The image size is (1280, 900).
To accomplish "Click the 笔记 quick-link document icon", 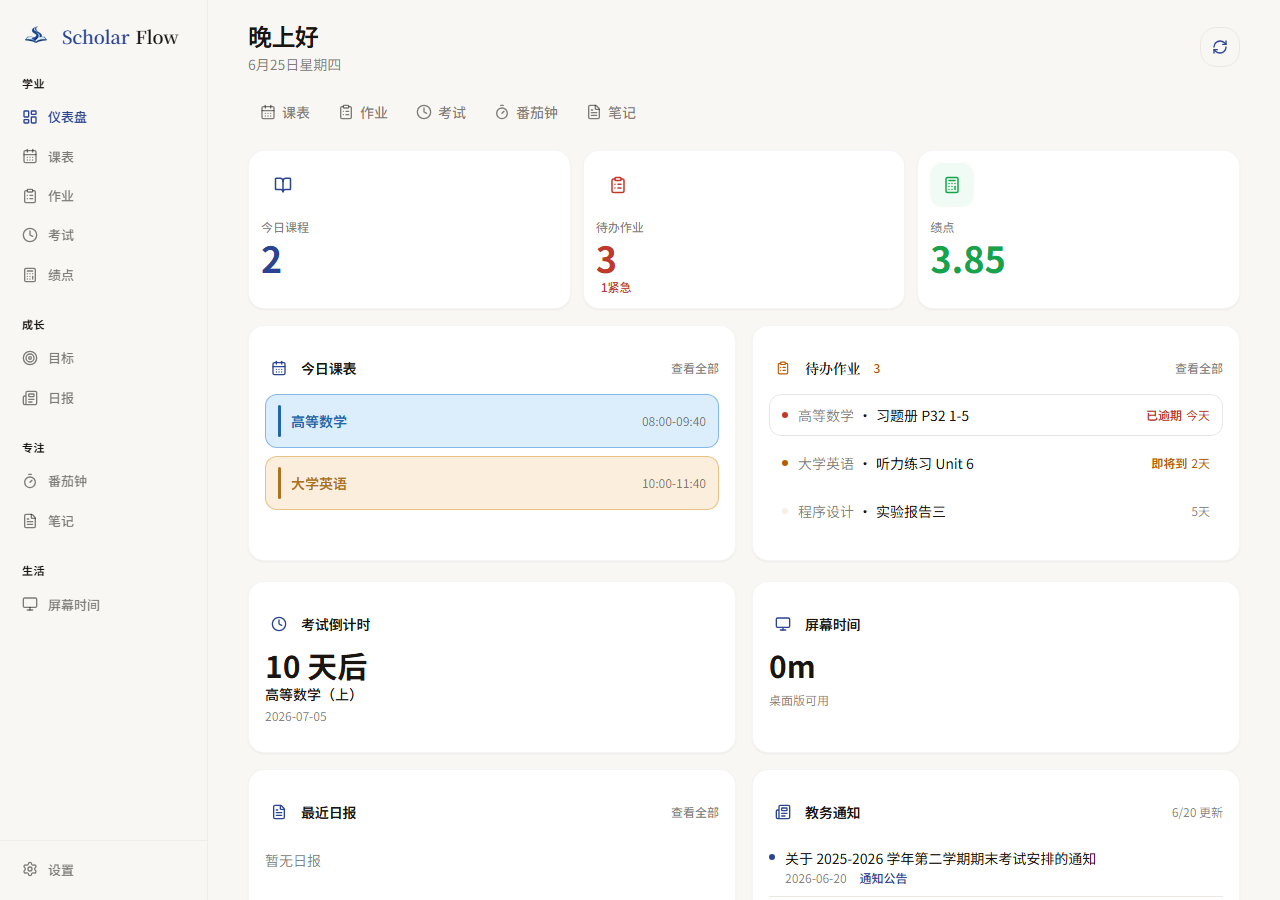I will coord(594,112).
